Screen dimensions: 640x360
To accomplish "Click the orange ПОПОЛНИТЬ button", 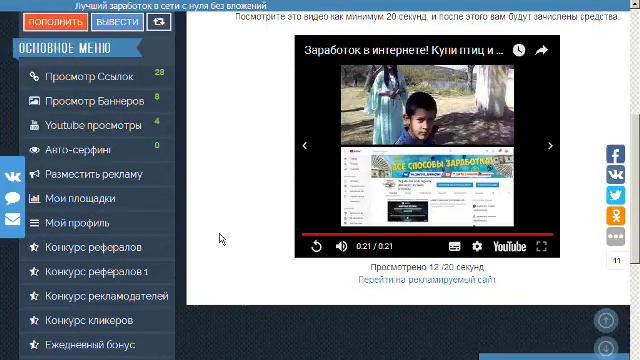I will 56,22.
